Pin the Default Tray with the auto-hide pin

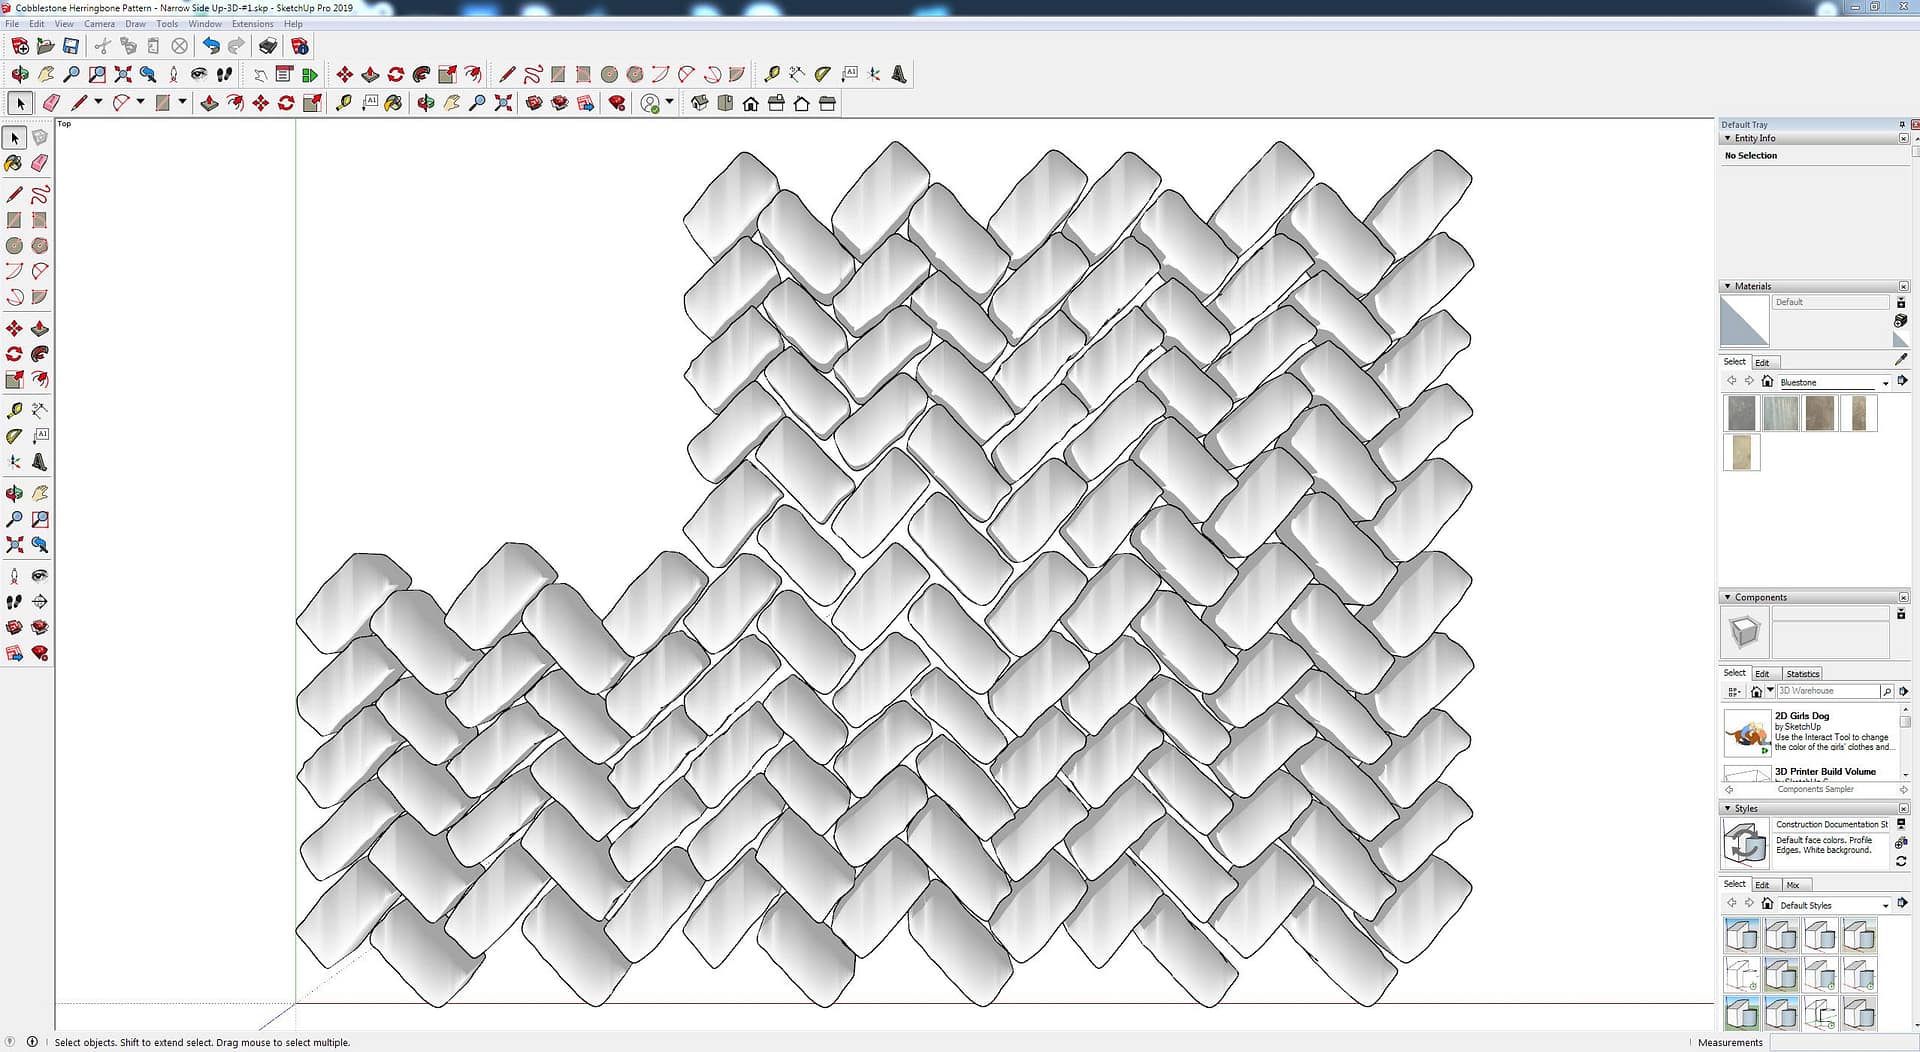pos(1902,125)
